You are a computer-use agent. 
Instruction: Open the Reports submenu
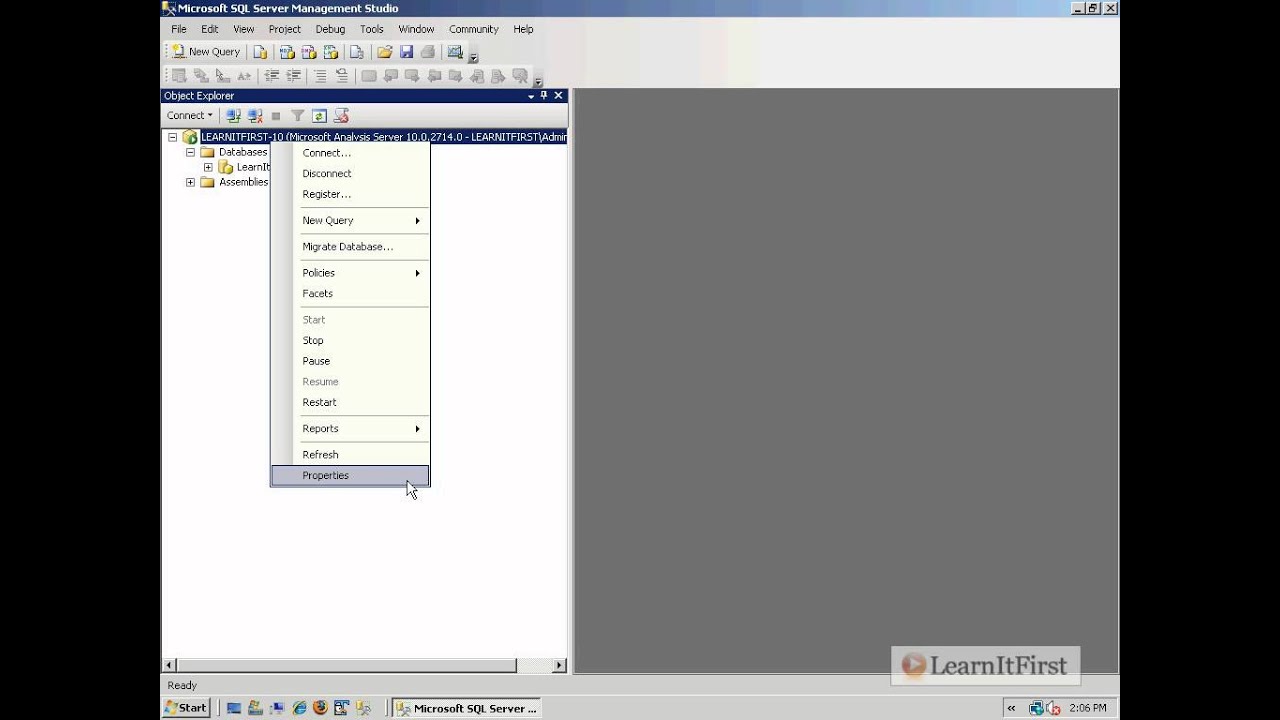pyautogui.click(x=350, y=428)
